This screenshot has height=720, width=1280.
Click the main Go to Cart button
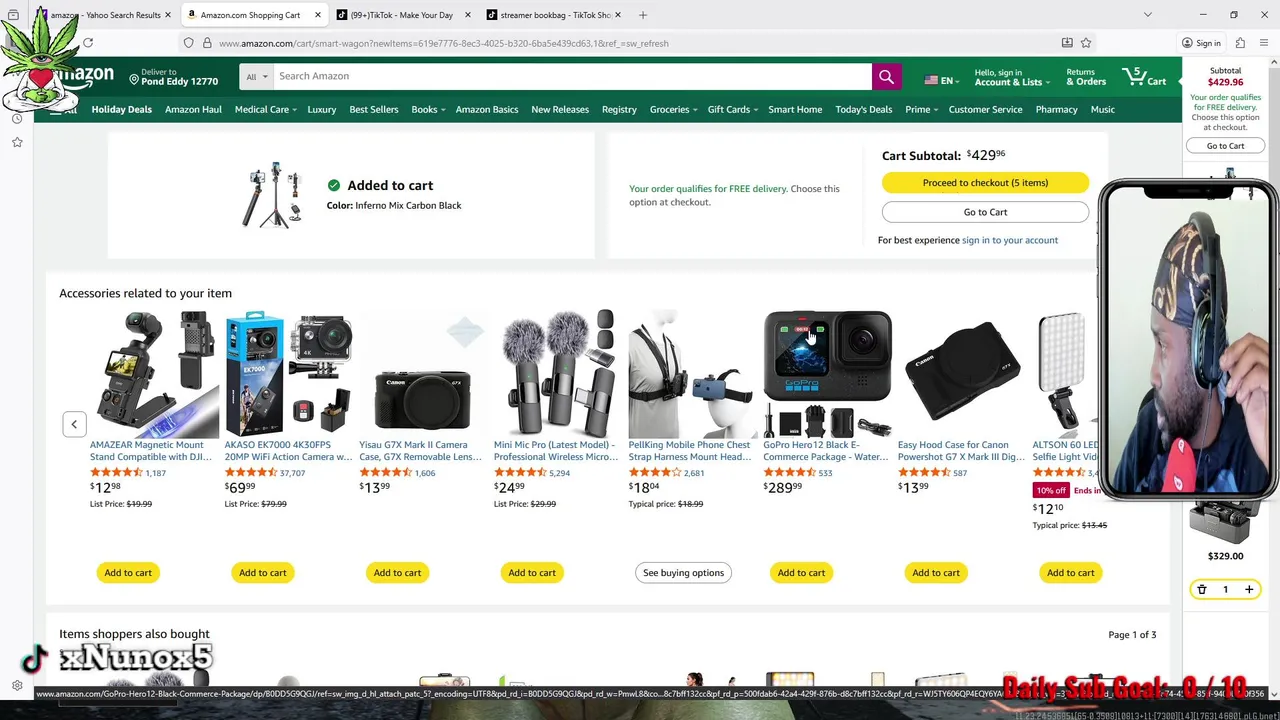click(x=985, y=212)
